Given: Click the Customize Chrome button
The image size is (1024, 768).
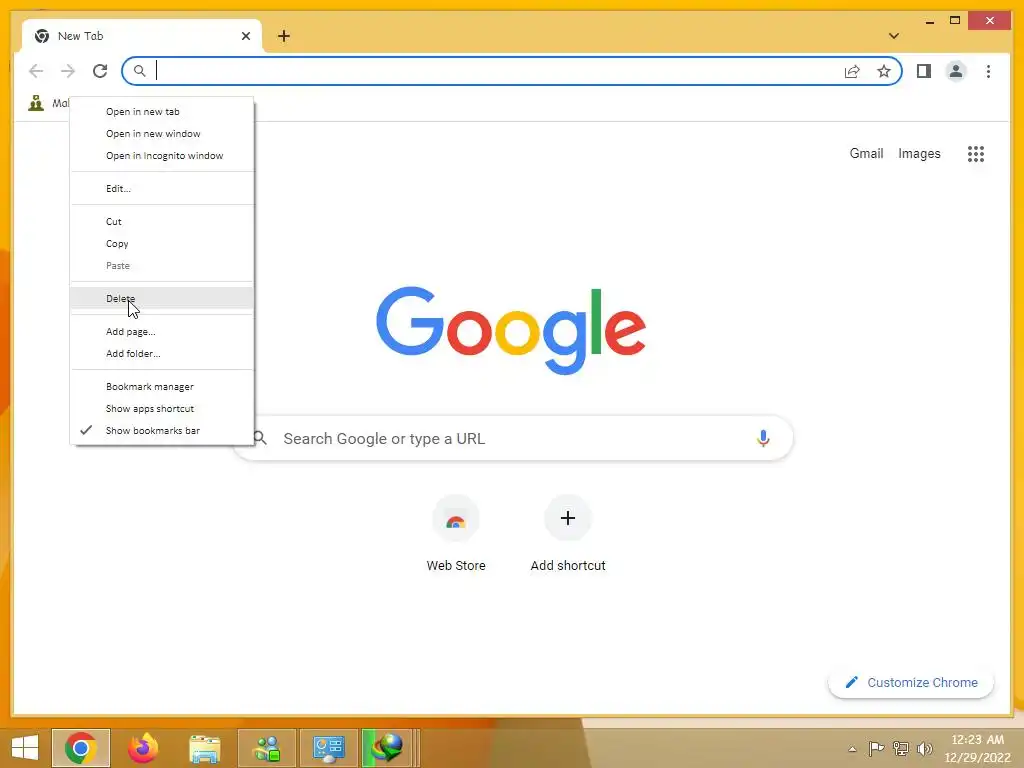Looking at the screenshot, I should 911,682.
